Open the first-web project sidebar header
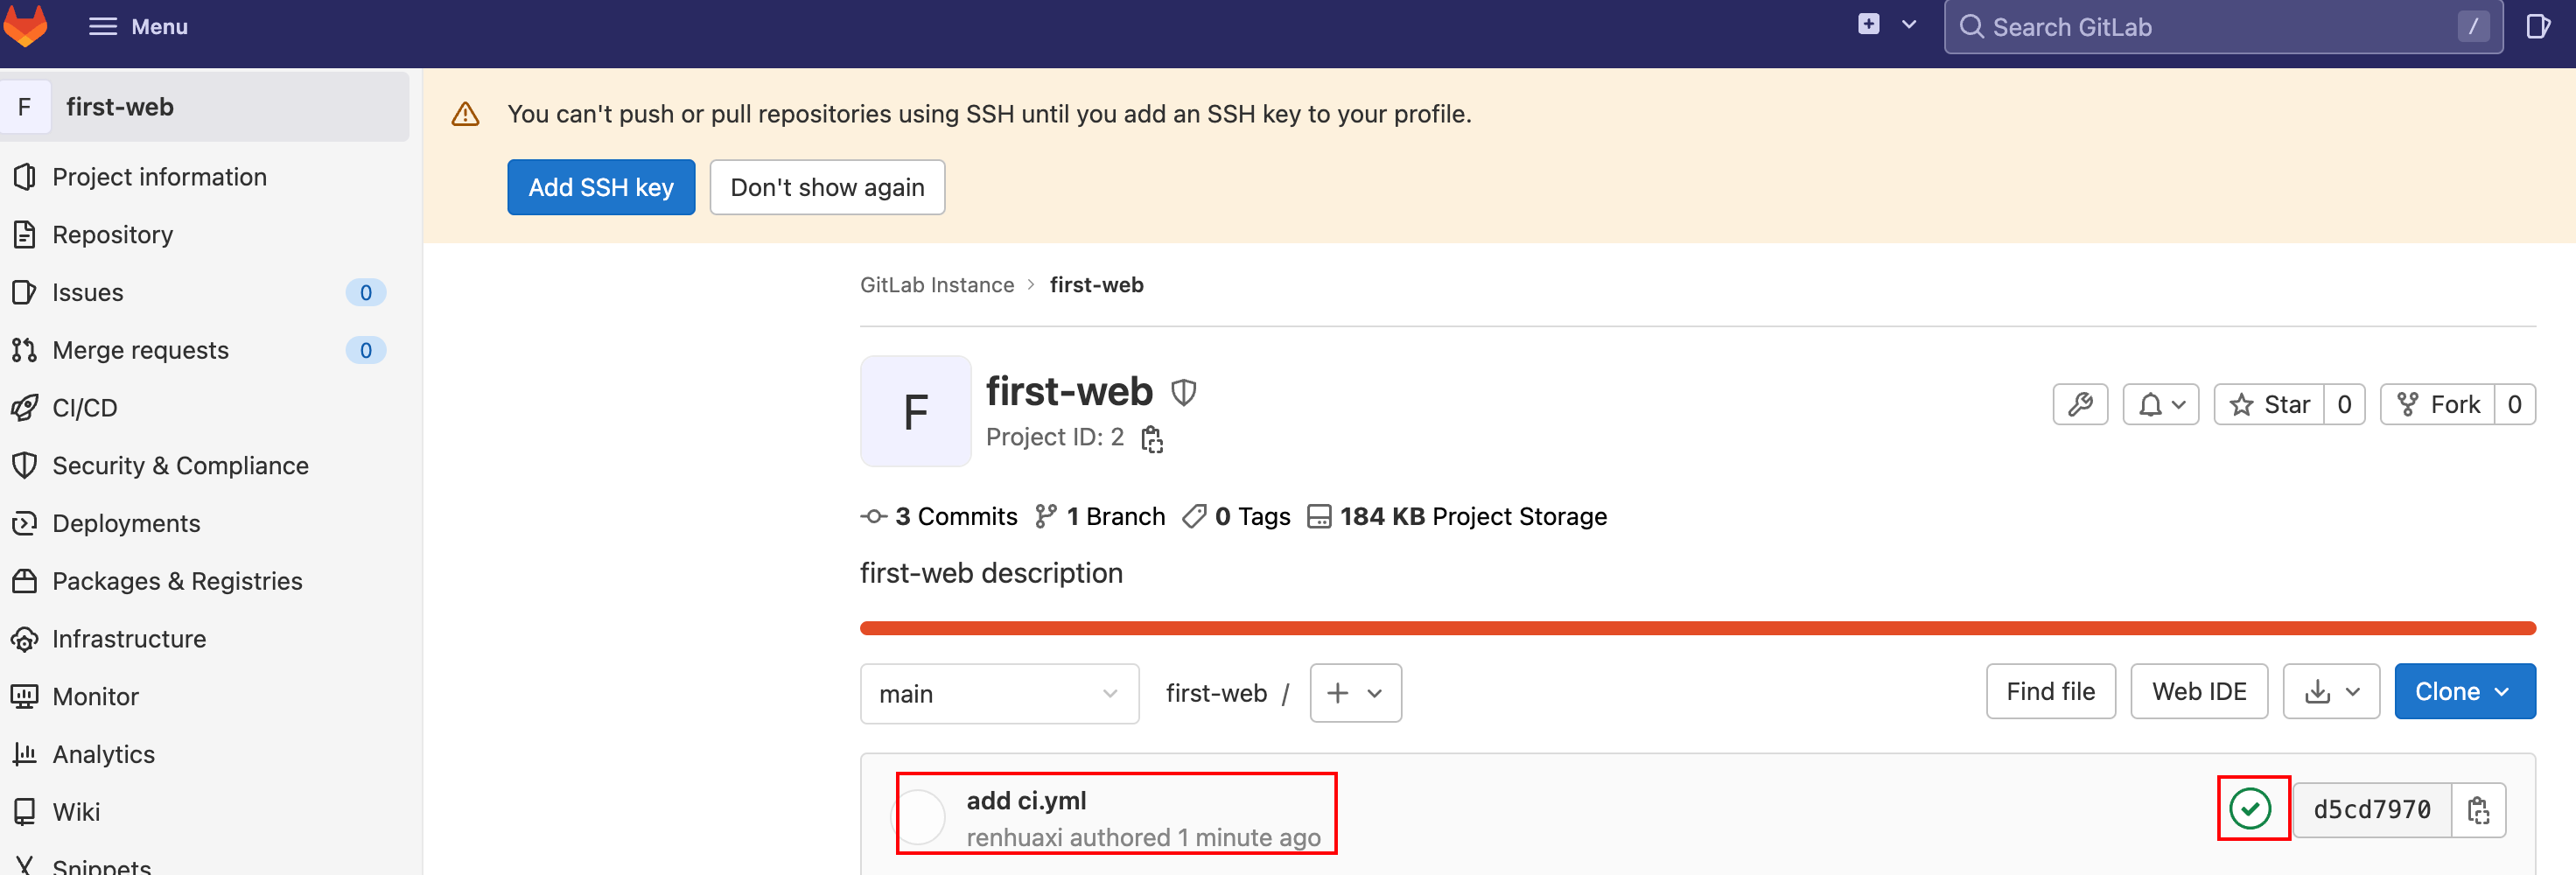The height and width of the screenshot is (875, 2576). click(204, 106)
